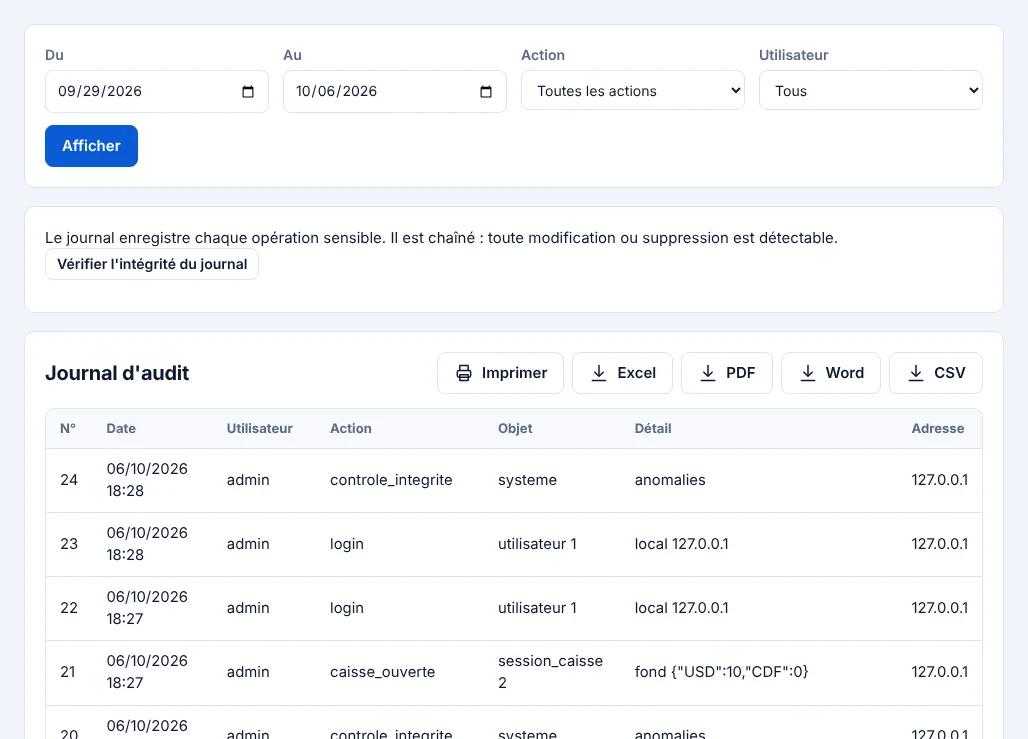Viewport: 1028px width, 739px height.
Task: Select row number 24 cell
Action: pos(69,480)
